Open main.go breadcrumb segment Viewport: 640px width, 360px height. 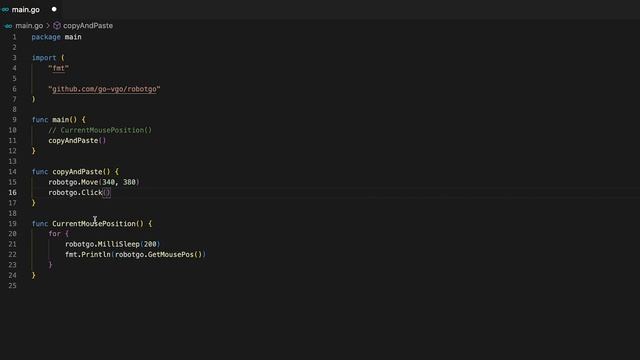pyautogui.click(x=29, y=25)
